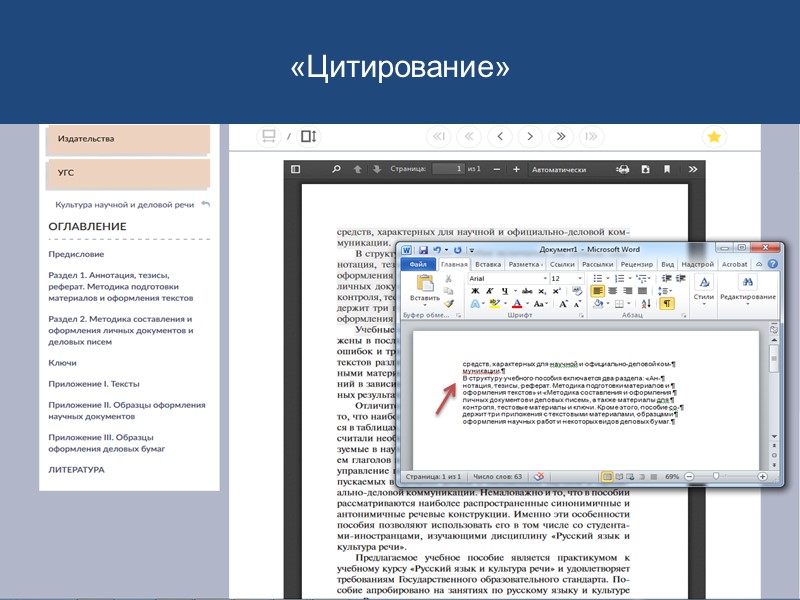800x600 pixels.
Task: Toggle bold (Ж) formatting
Action: (475, 291)
